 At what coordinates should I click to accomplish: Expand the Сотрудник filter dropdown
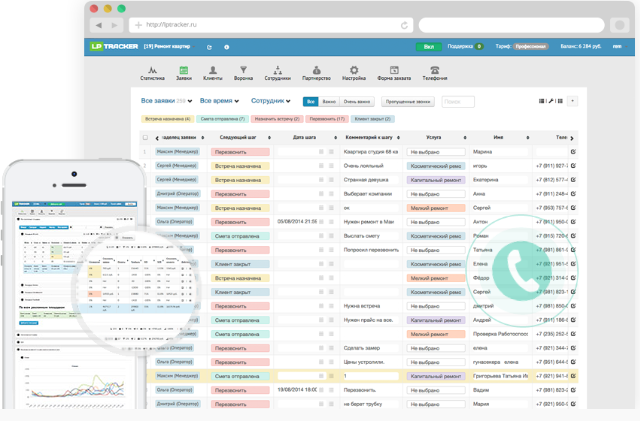click(x=271, y=101)
